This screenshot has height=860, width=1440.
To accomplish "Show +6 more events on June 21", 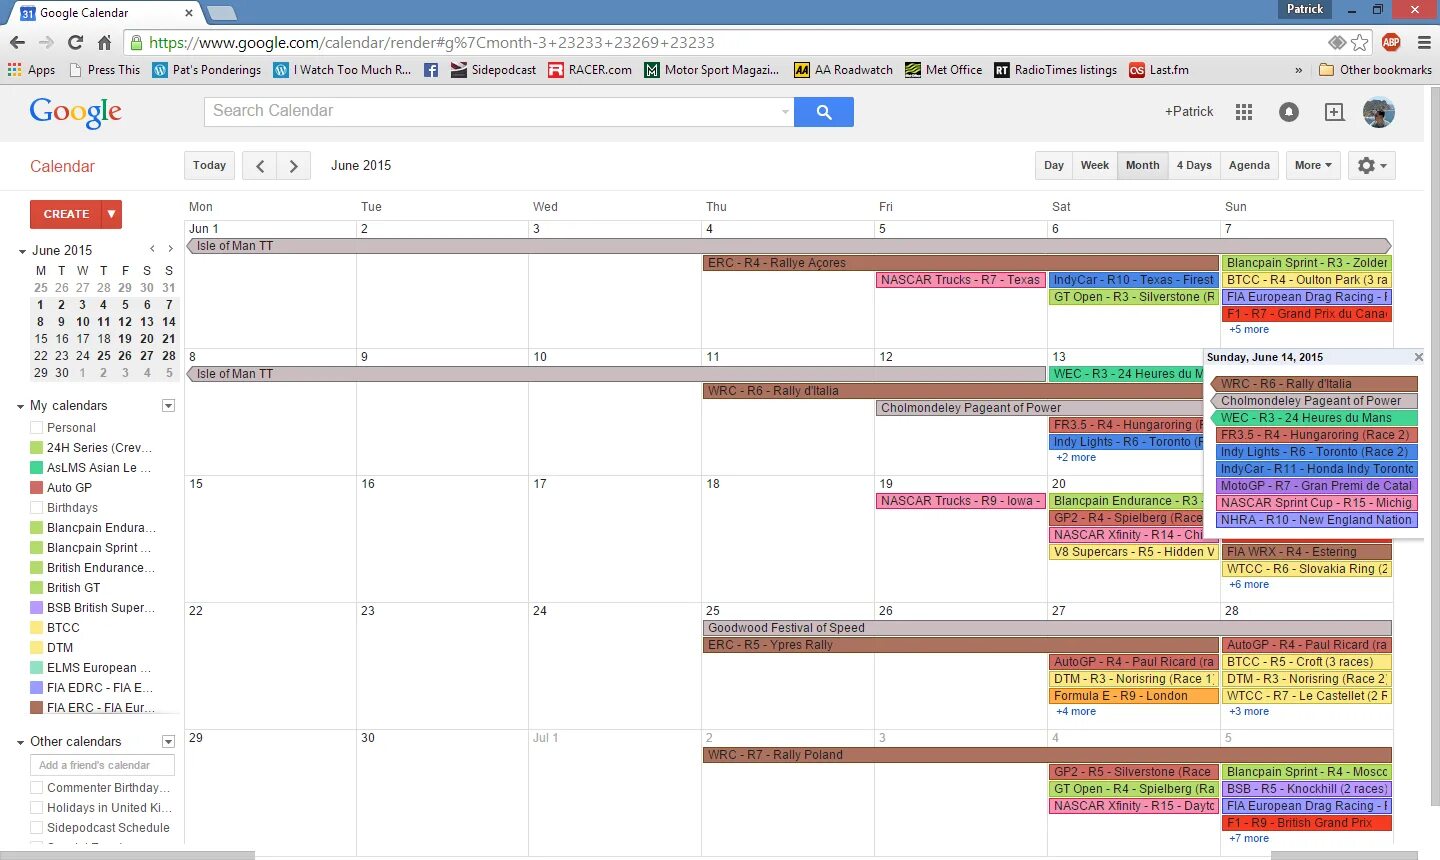I will point(1249,585).
